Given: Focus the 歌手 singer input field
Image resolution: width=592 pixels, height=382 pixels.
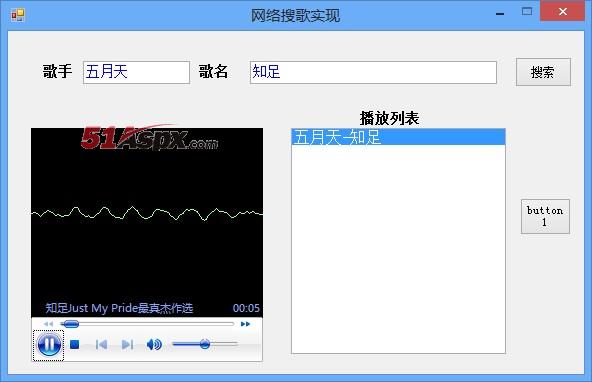Looking at the screenshot, I should pos(136,72).
